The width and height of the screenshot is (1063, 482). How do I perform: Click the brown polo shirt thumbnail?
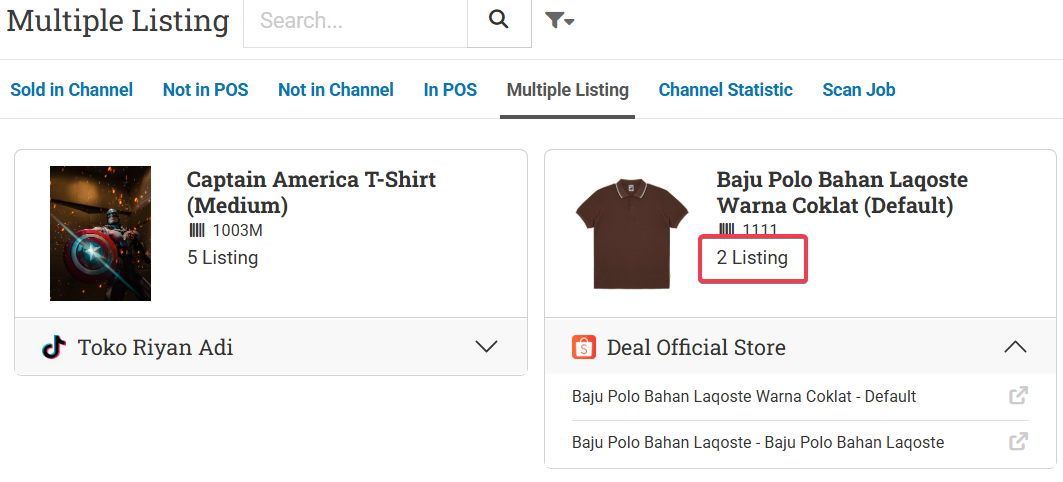click(631, 233)
